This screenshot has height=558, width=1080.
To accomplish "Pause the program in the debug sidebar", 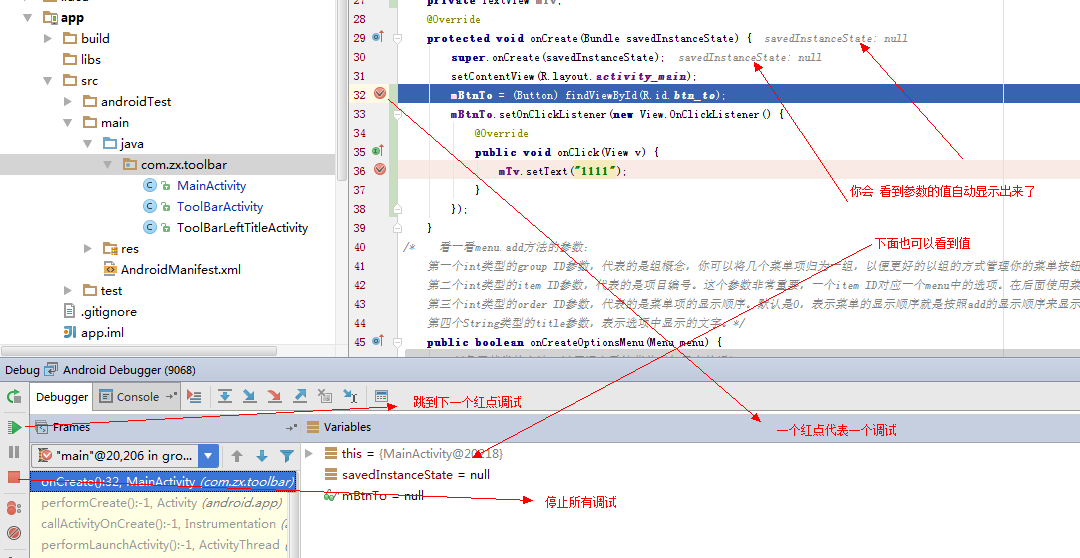I will (x=14, y=452).
